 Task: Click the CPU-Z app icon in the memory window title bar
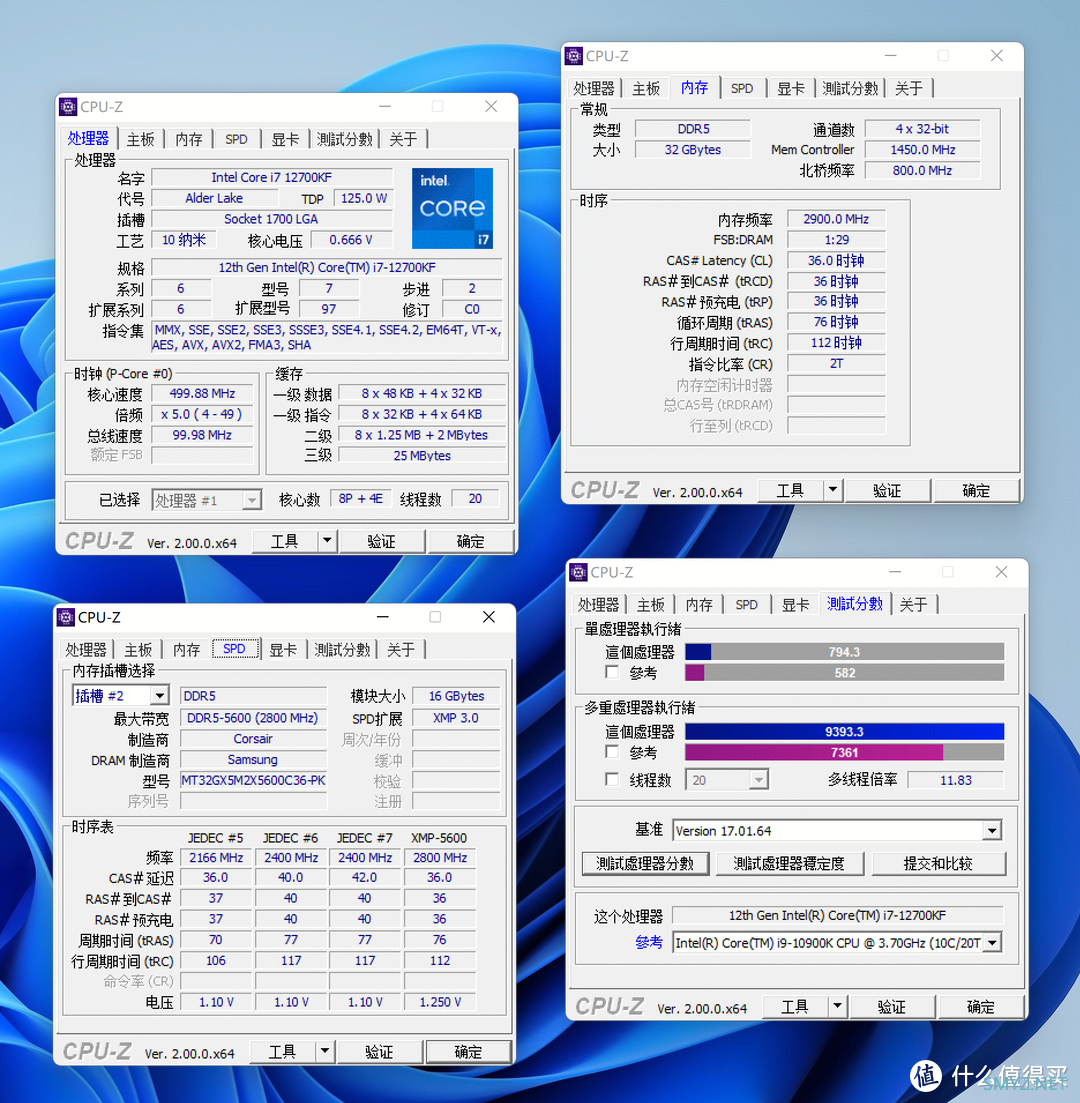[574, 56]
